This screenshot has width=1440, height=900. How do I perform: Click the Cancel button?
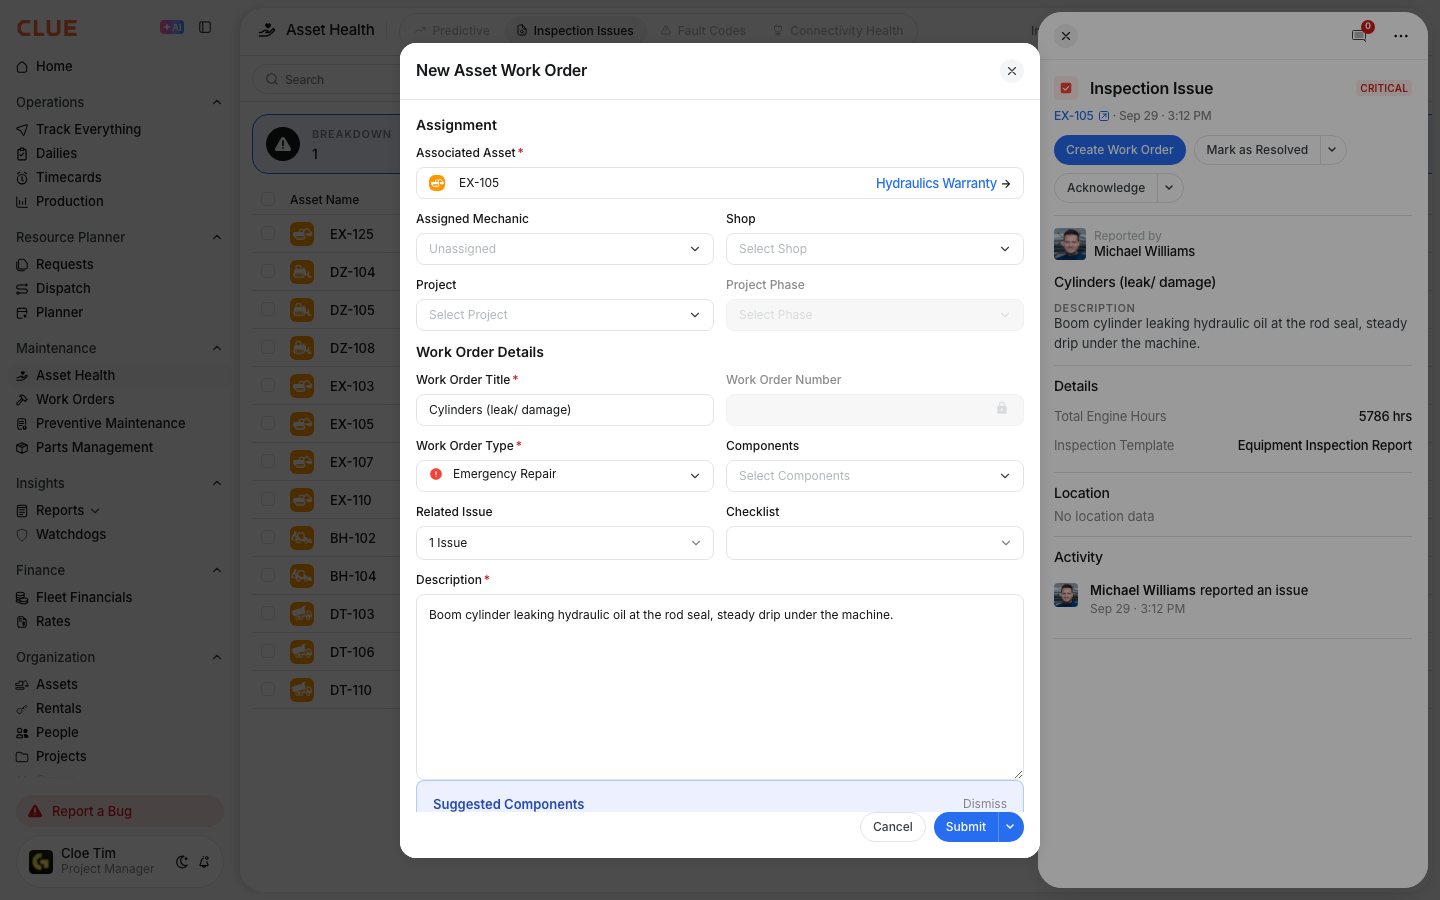(893, 827)
